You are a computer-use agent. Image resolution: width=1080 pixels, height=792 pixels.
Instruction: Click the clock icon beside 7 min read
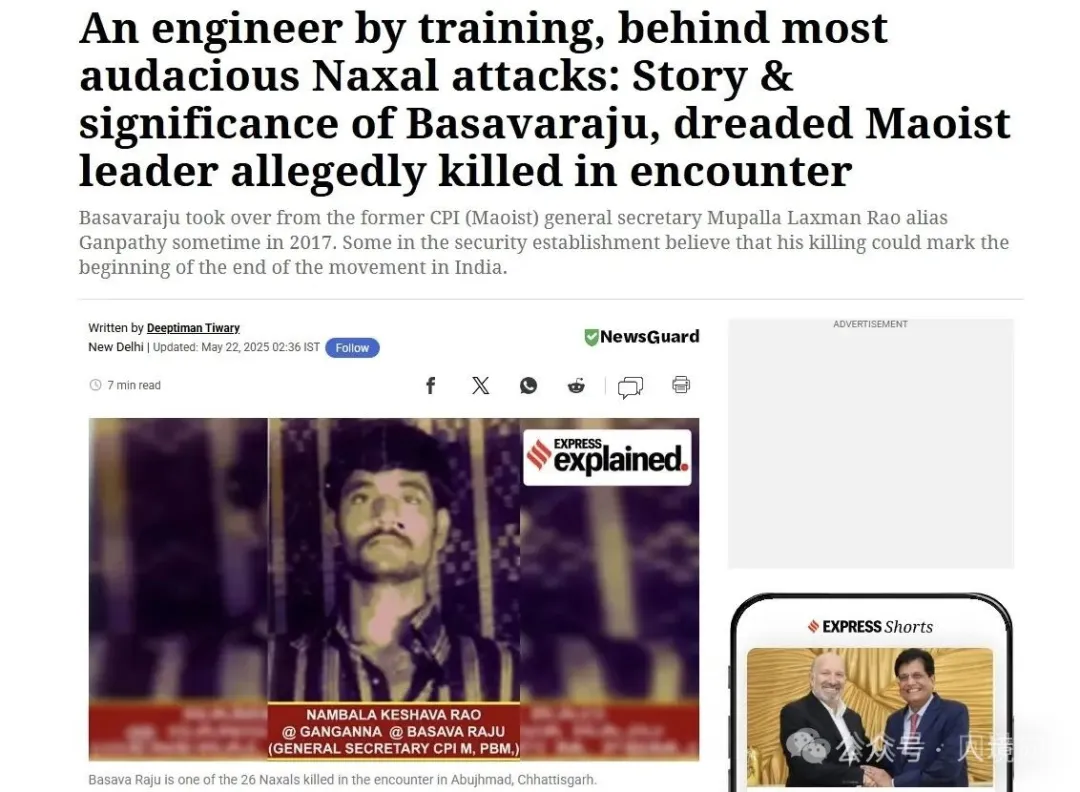click(x=96, y=385)
